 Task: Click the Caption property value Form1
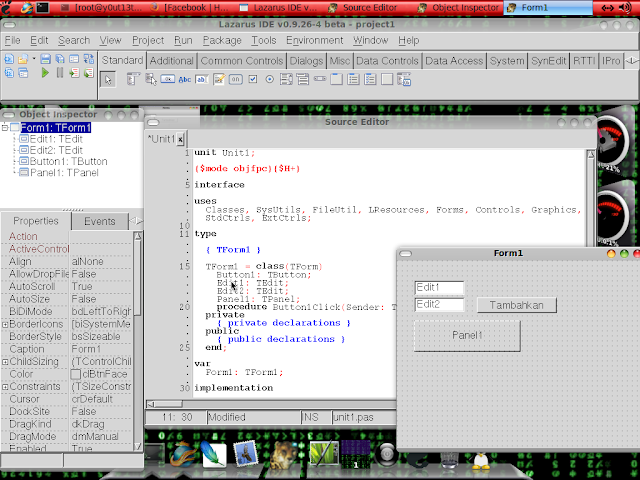101,349
